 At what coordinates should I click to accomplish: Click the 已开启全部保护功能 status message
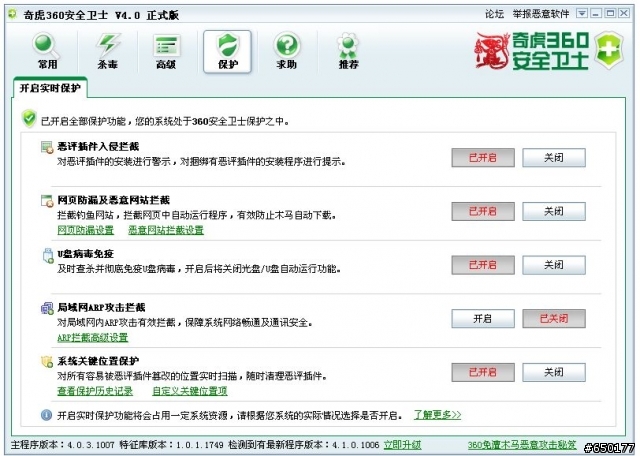[x=165, y=121]
